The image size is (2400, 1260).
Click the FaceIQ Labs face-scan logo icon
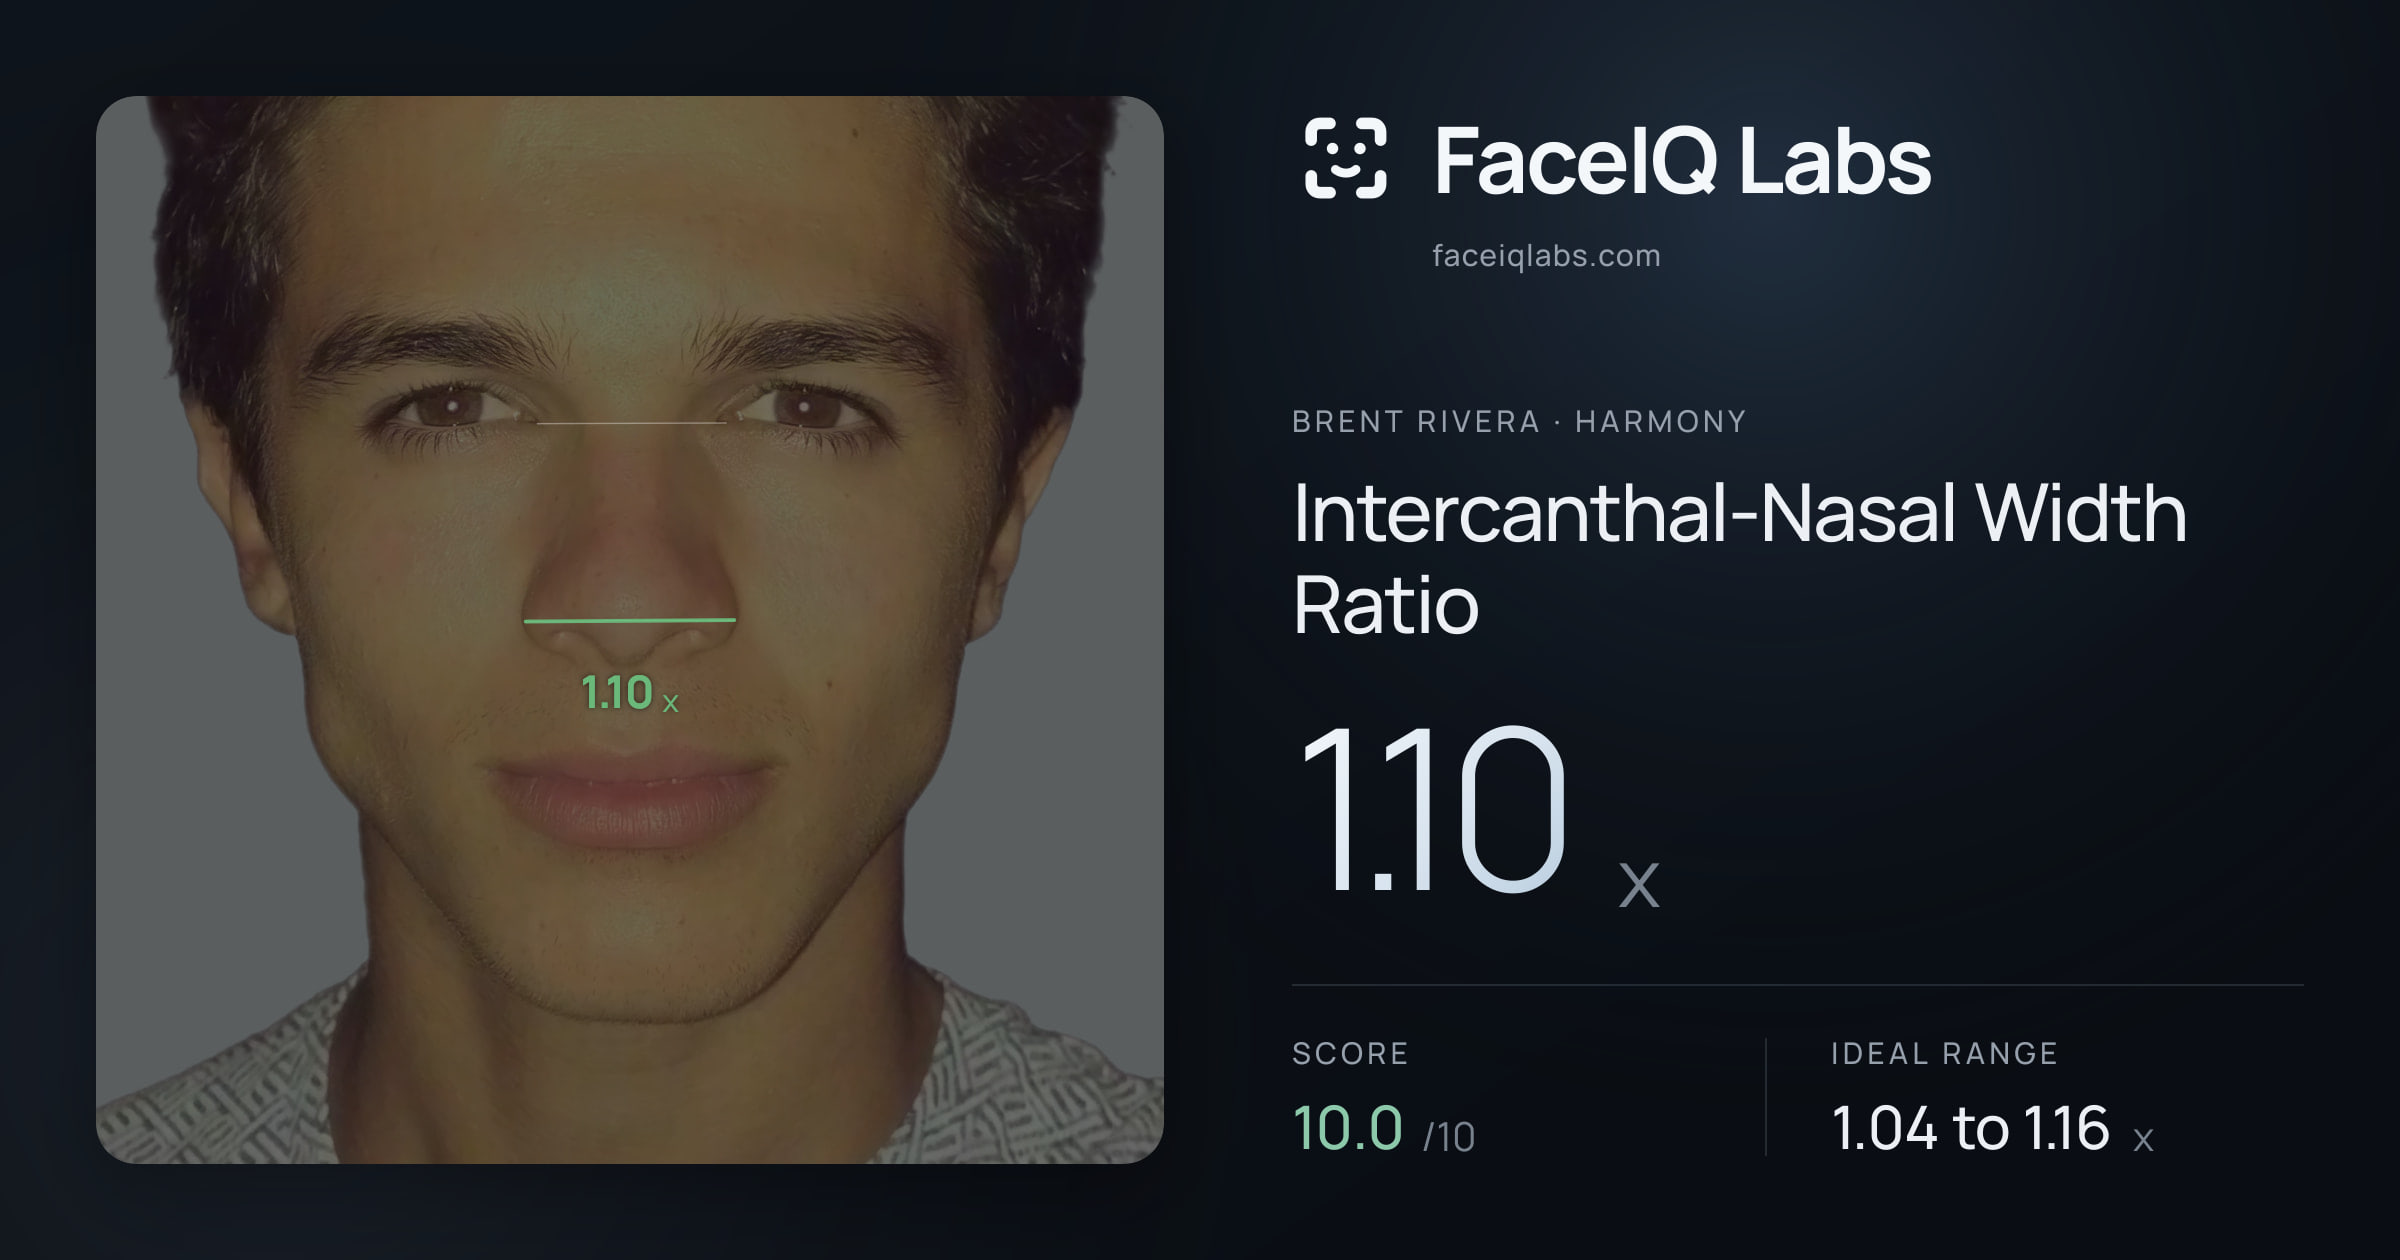(x=1345, y=158)
